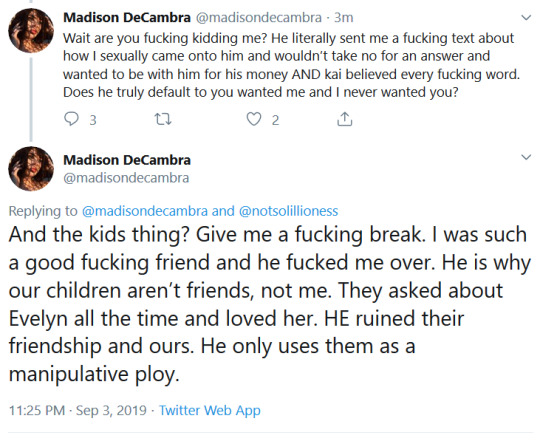Open Madison DeCambra's avatar on the first tweet
This screenshot has width=540, height=441.
[x=31, y=31]
